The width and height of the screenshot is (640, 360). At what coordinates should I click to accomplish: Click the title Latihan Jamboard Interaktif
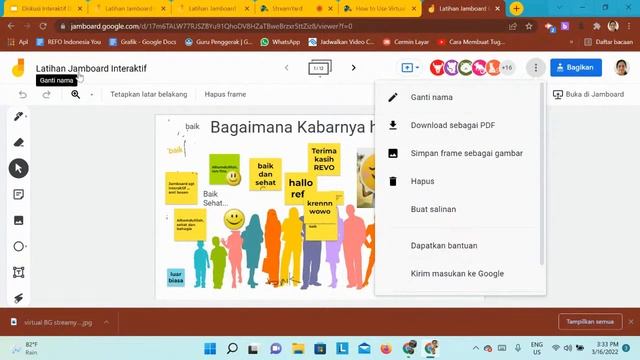tap(91, 68)
